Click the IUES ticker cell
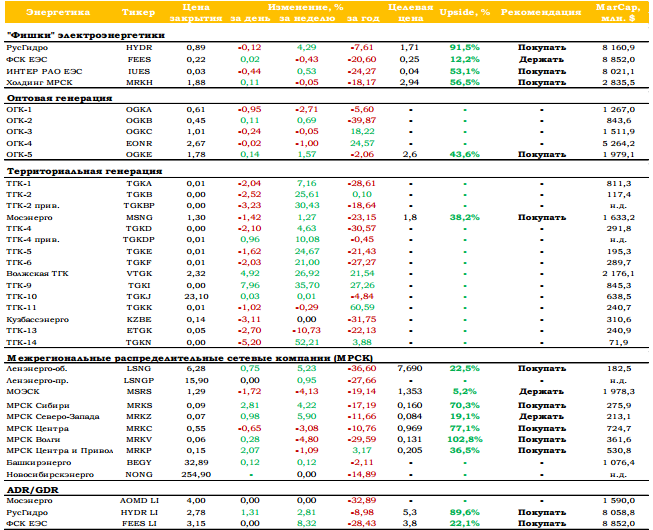 (139, 72)
